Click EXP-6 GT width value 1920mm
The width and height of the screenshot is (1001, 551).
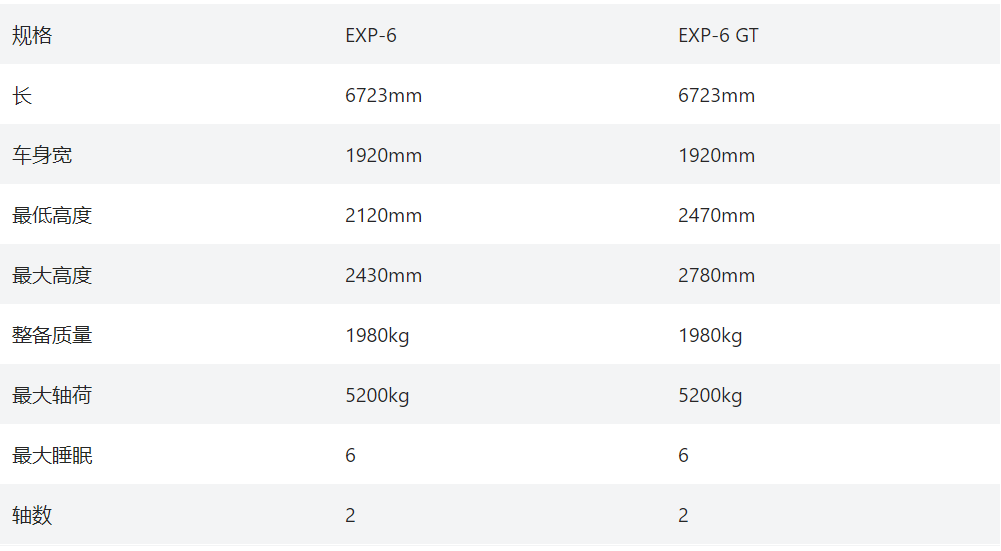click(716, 156)
